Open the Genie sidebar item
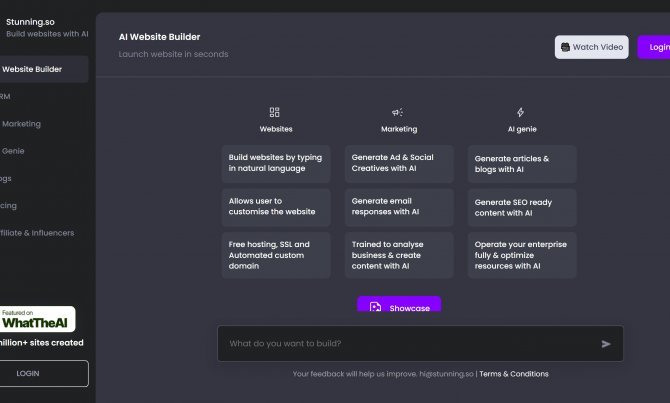The image size is (670, 403). [13, 151]
